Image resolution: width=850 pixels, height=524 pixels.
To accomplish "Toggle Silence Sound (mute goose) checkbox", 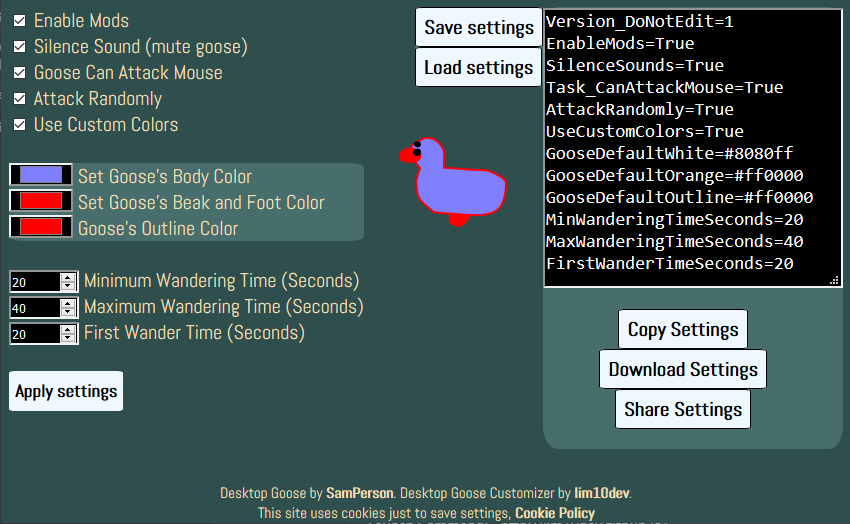I will 20,47.
